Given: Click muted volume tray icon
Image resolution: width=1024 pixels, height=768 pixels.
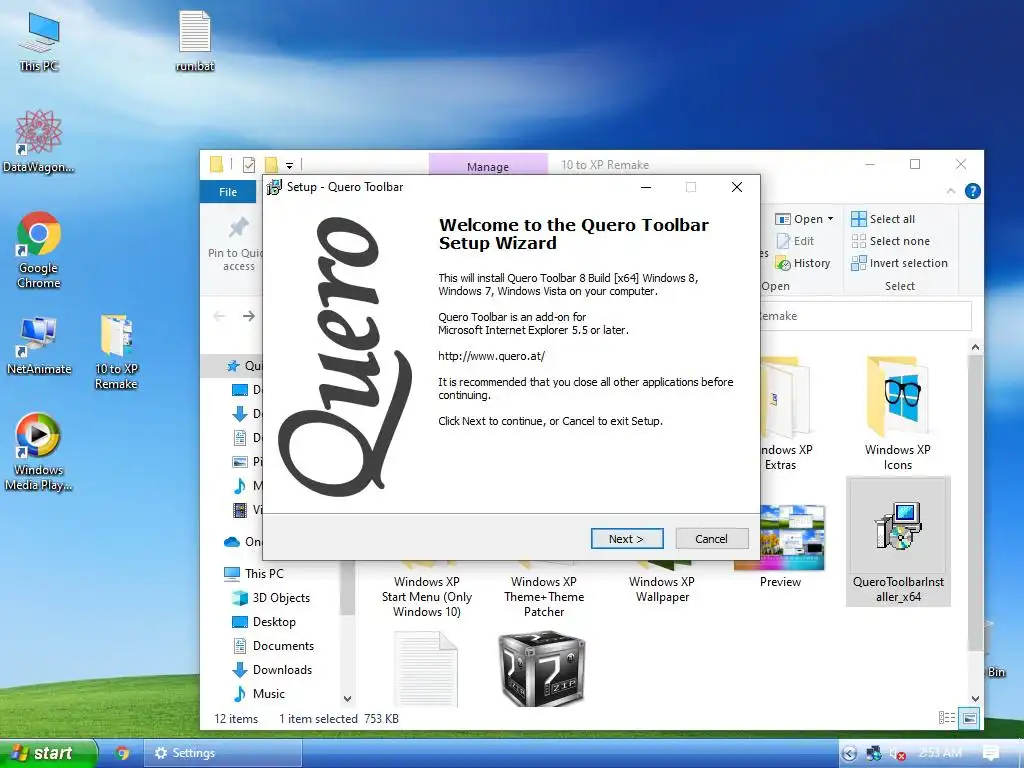Looking at the screenshot, I should [897, 754].
